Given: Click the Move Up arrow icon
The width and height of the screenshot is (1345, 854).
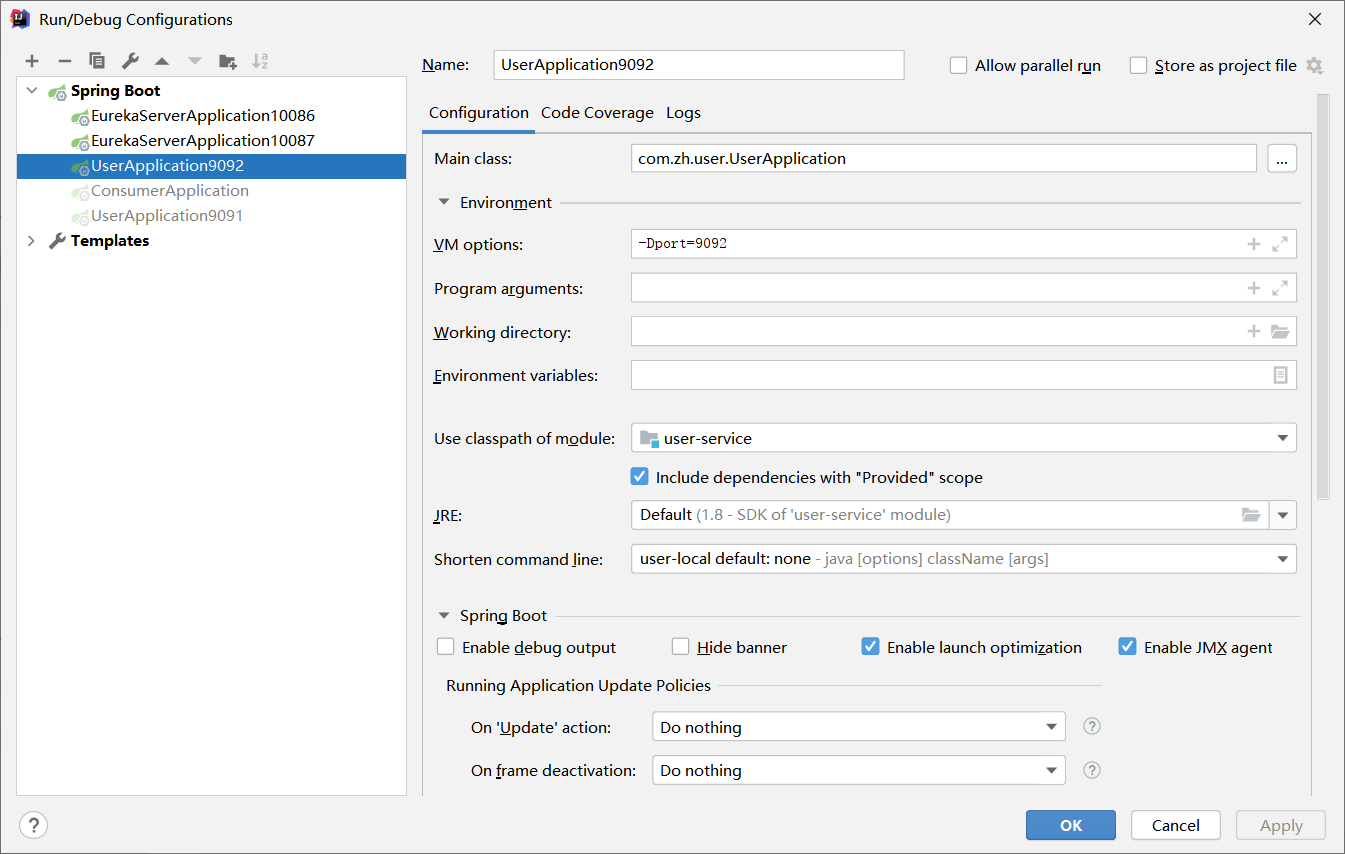Looking at the screenshot, I should pyautogui.click(x=162, y=61).
